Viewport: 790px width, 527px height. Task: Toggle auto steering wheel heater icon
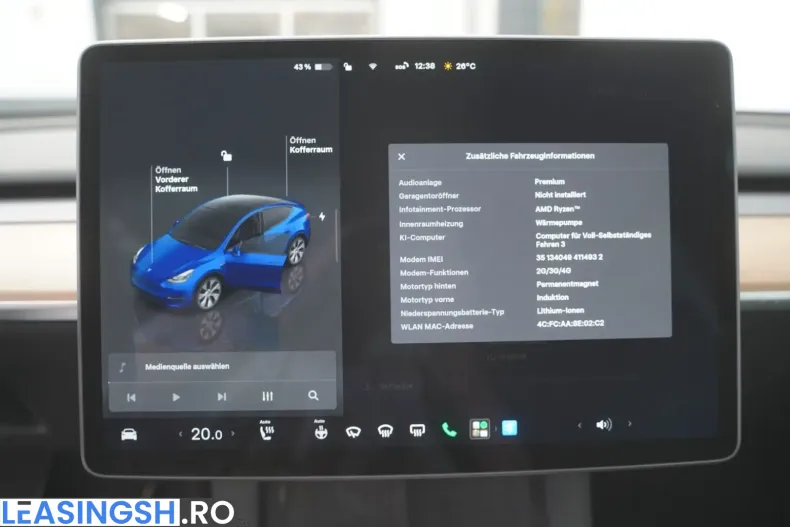click(320, 430)
